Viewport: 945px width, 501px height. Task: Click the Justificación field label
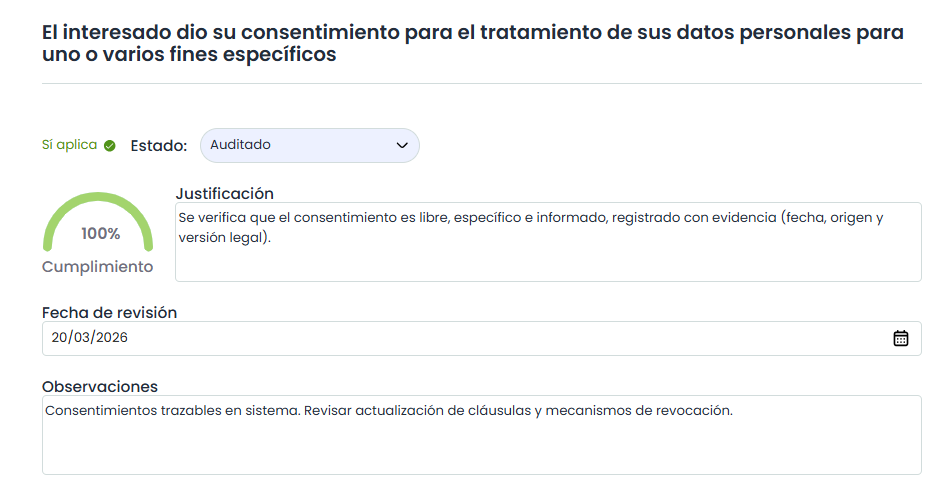pos(224,193)
